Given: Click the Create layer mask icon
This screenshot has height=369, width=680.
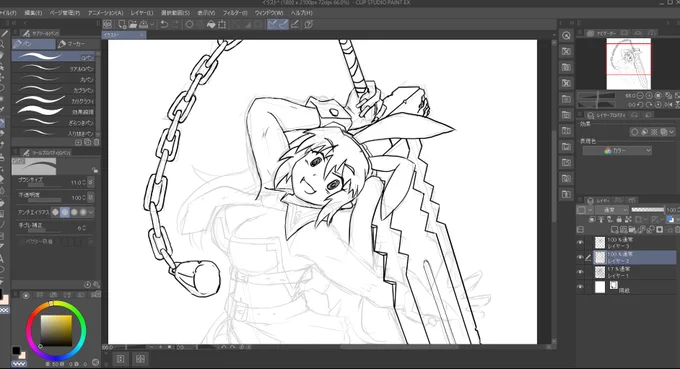Looking at the screenshot, I should pyautogui.click(x=660, y=229).
